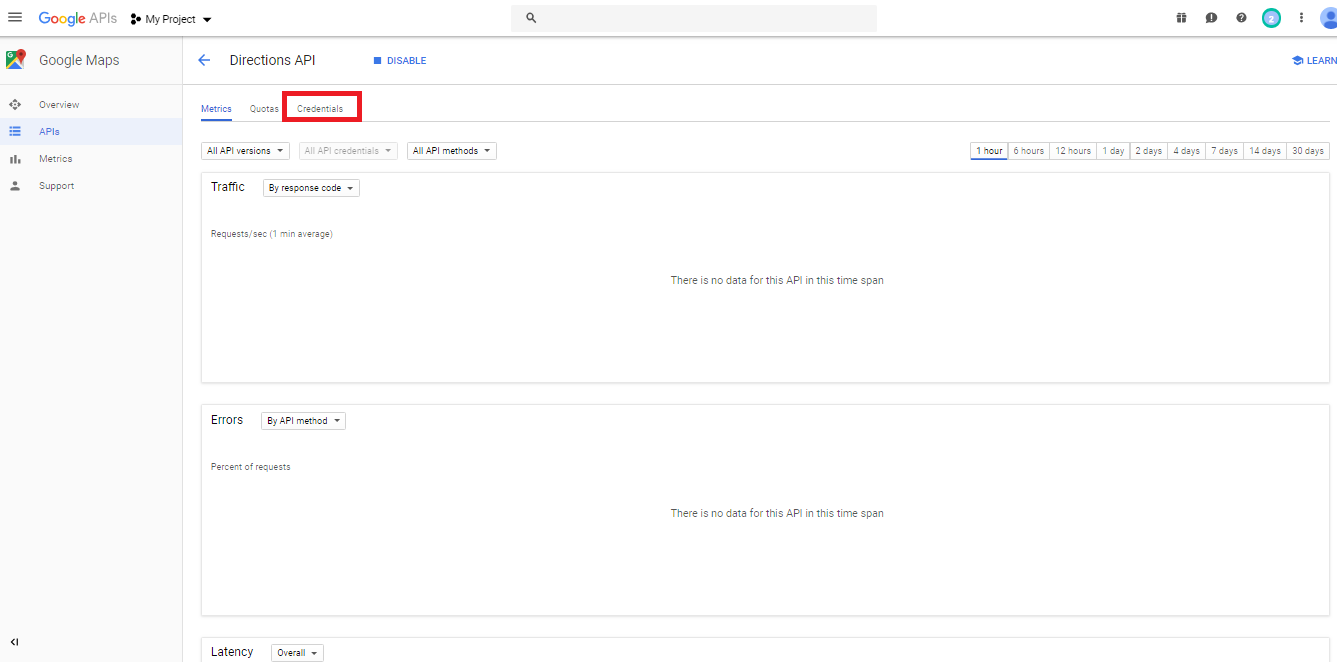Open the All API credentials dropdown
1337x662 pixels.
[348, 151]
